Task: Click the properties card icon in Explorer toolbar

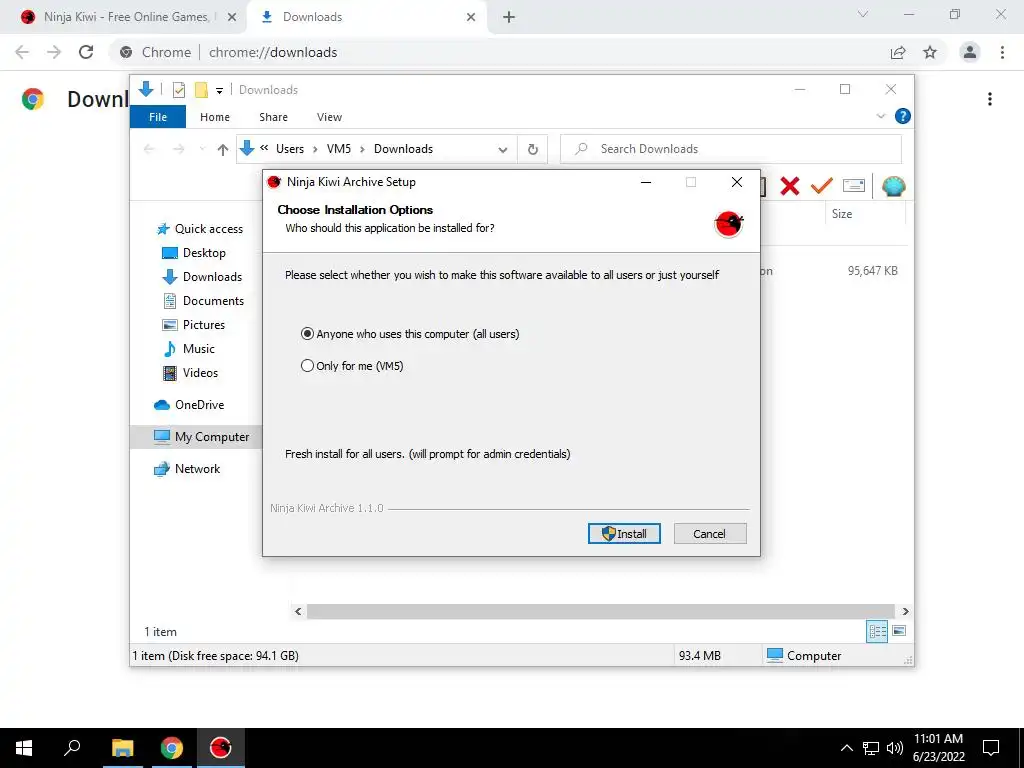Action: [x=854, y=186]
